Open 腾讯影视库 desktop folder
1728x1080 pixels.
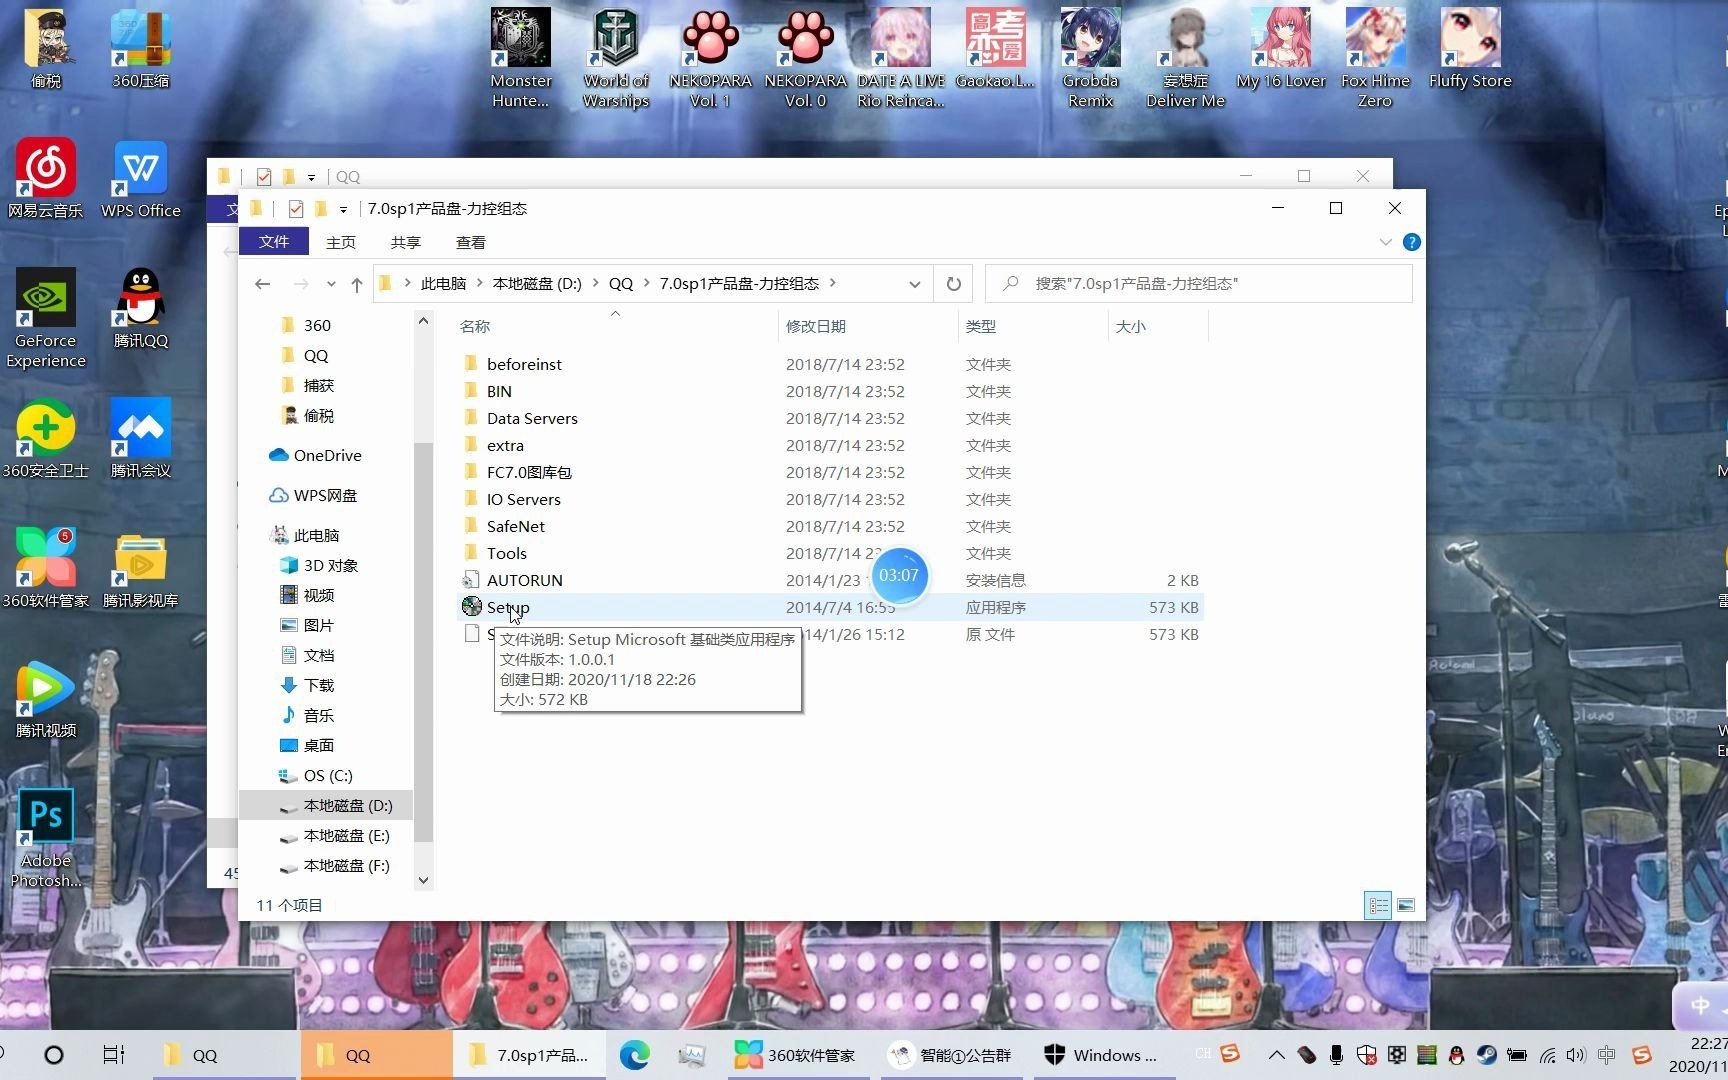point(141,568)
